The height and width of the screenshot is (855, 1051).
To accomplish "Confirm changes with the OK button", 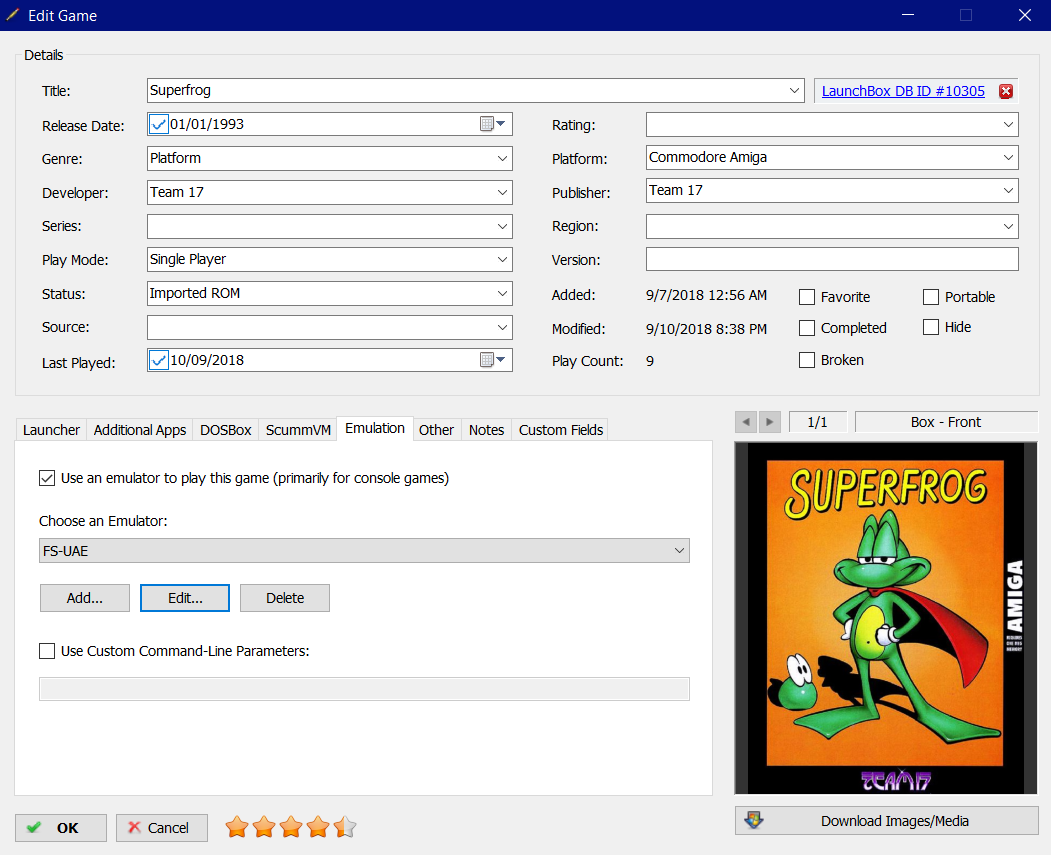I will pyautogui.click(x=61, y=828).
